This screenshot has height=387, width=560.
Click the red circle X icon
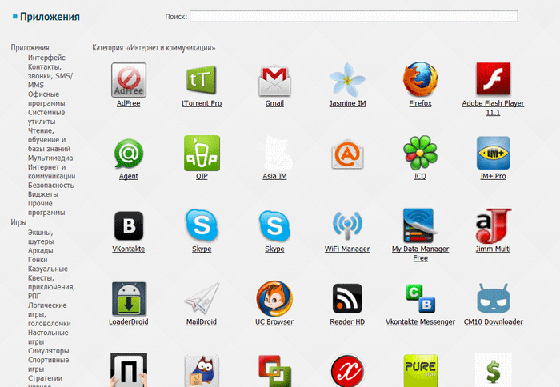(x=347, y=371)
